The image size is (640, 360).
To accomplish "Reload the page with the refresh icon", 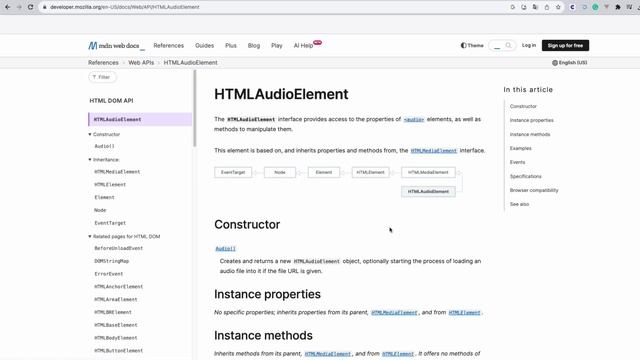I will pyautogui.click(x=31, y=7).
